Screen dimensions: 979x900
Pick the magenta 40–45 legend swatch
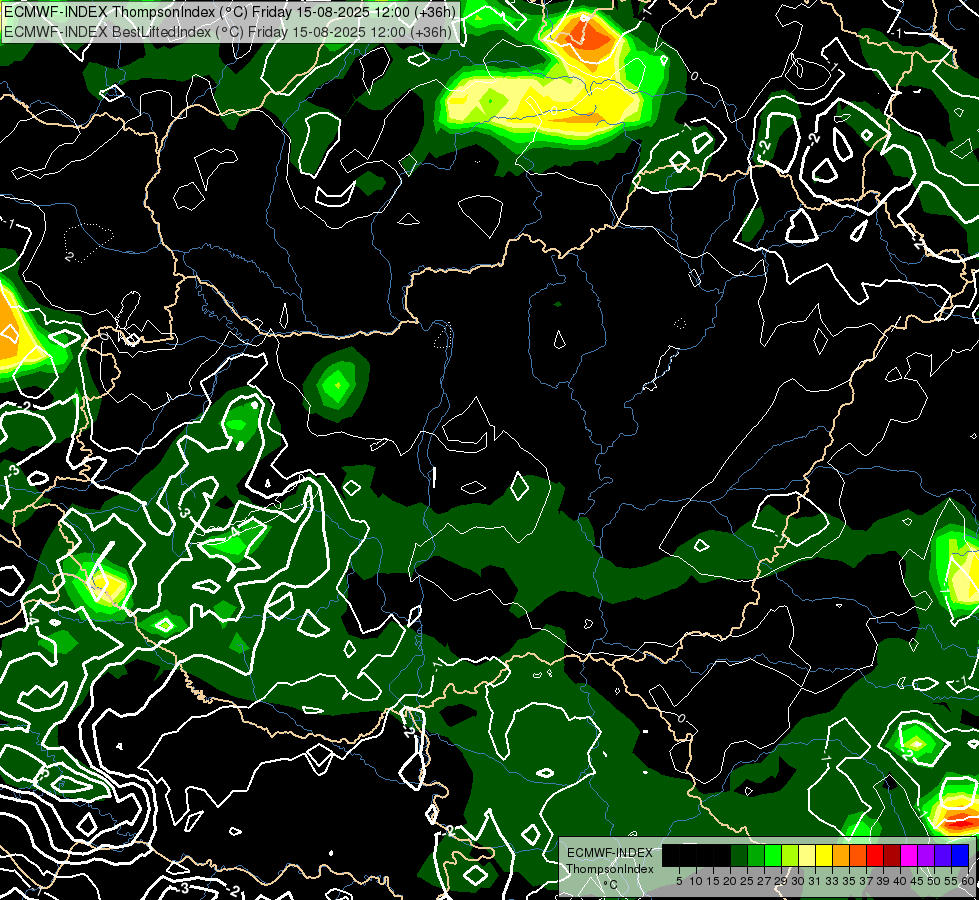coord(908,855)
